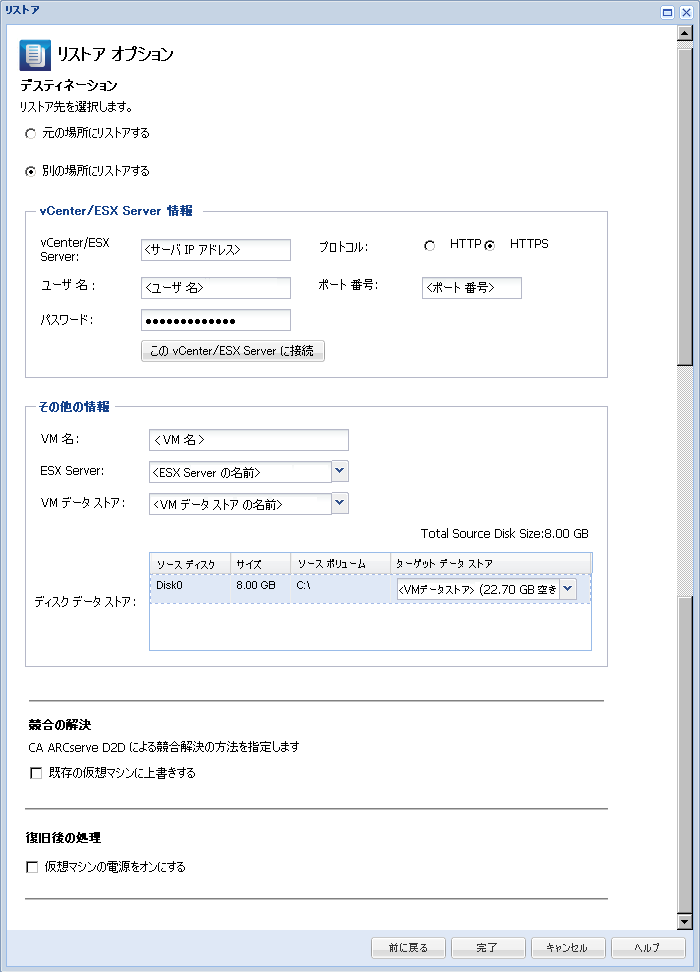Click the サイズ column header

click(x=260, y=563)
